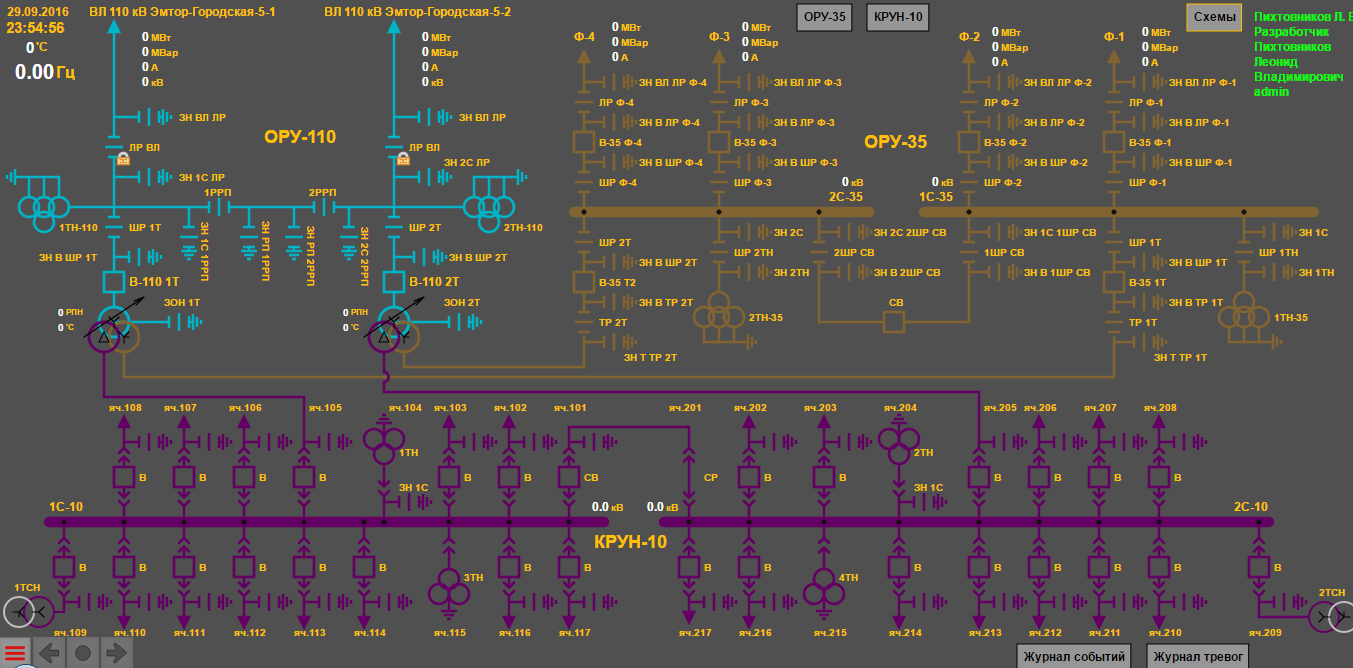The width and height of the screenshot is (1353, 668).
Task: Click the back arrow navigation icon
Action: coord(50,654)
